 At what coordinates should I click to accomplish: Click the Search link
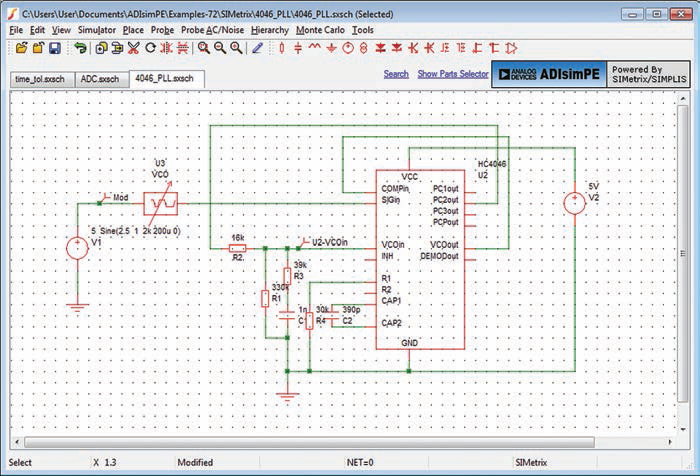pyautogui.click(x=396, y=74)
